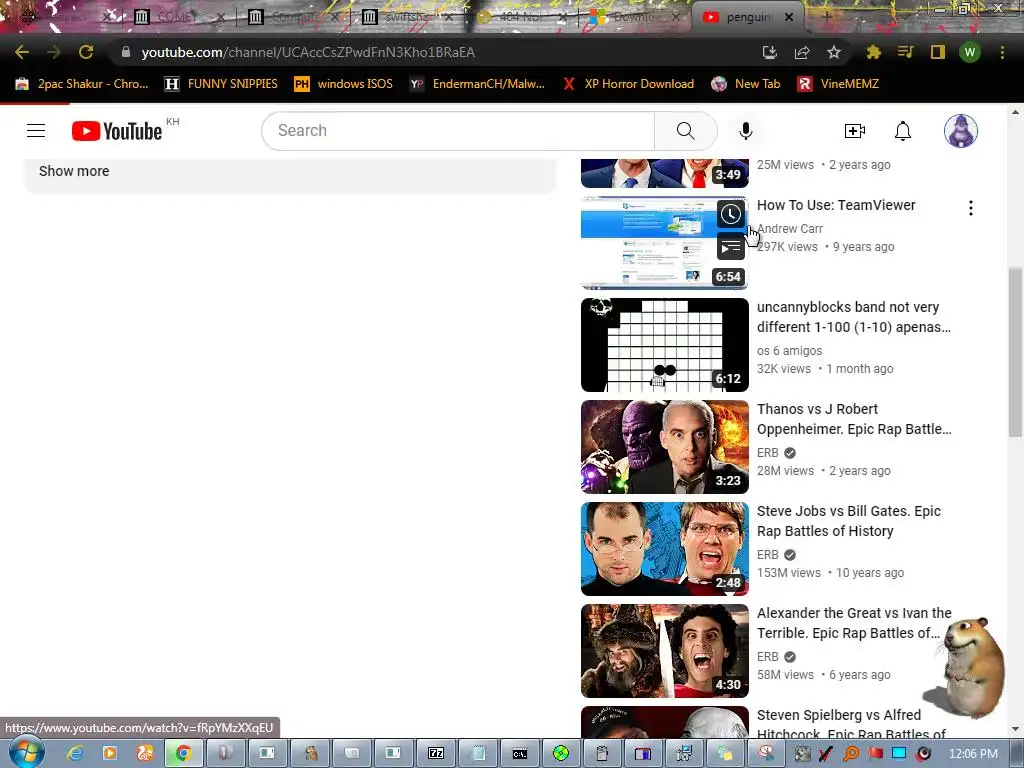Screen dimensions: 1024x768
Task: Start voice search with the microphone
Action: point(745,131)
